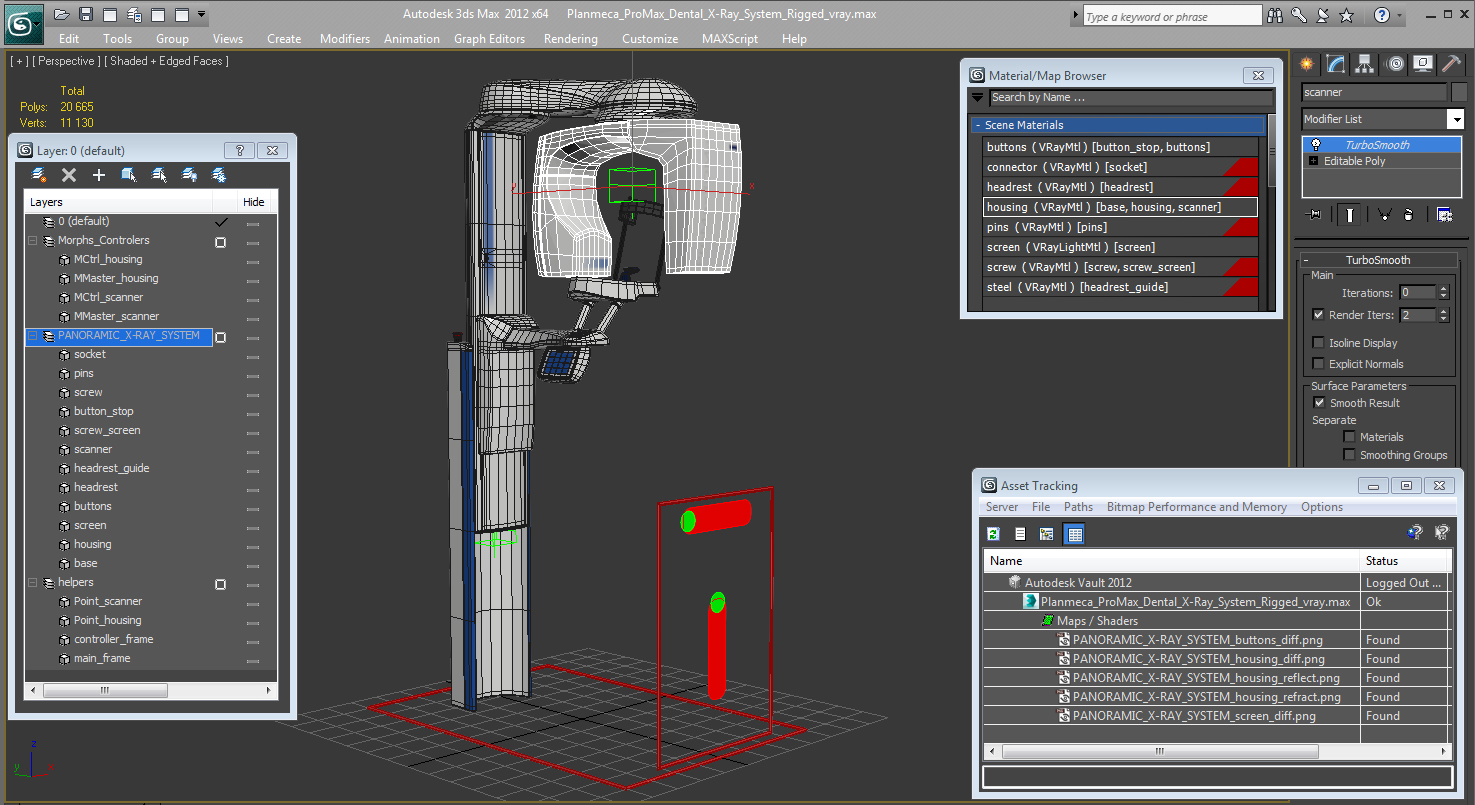This screenshot has width=1475, height=805.
Task: Click the object color swatch beside scanner name
Action: click(1459, 92)
